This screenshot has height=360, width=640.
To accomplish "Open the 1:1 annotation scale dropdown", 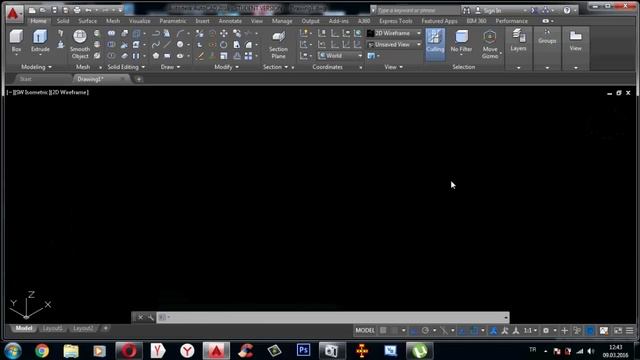I will 530,331.
